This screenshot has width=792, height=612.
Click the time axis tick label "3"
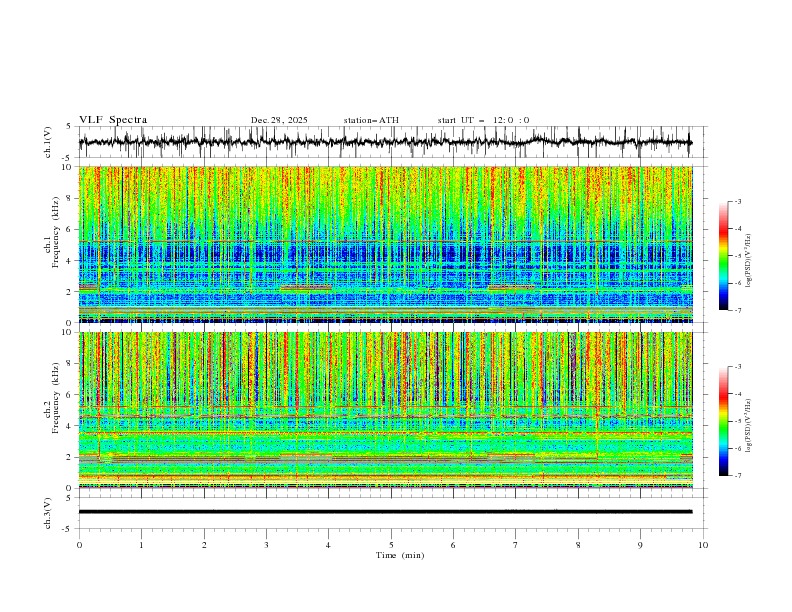pos(266,545)
